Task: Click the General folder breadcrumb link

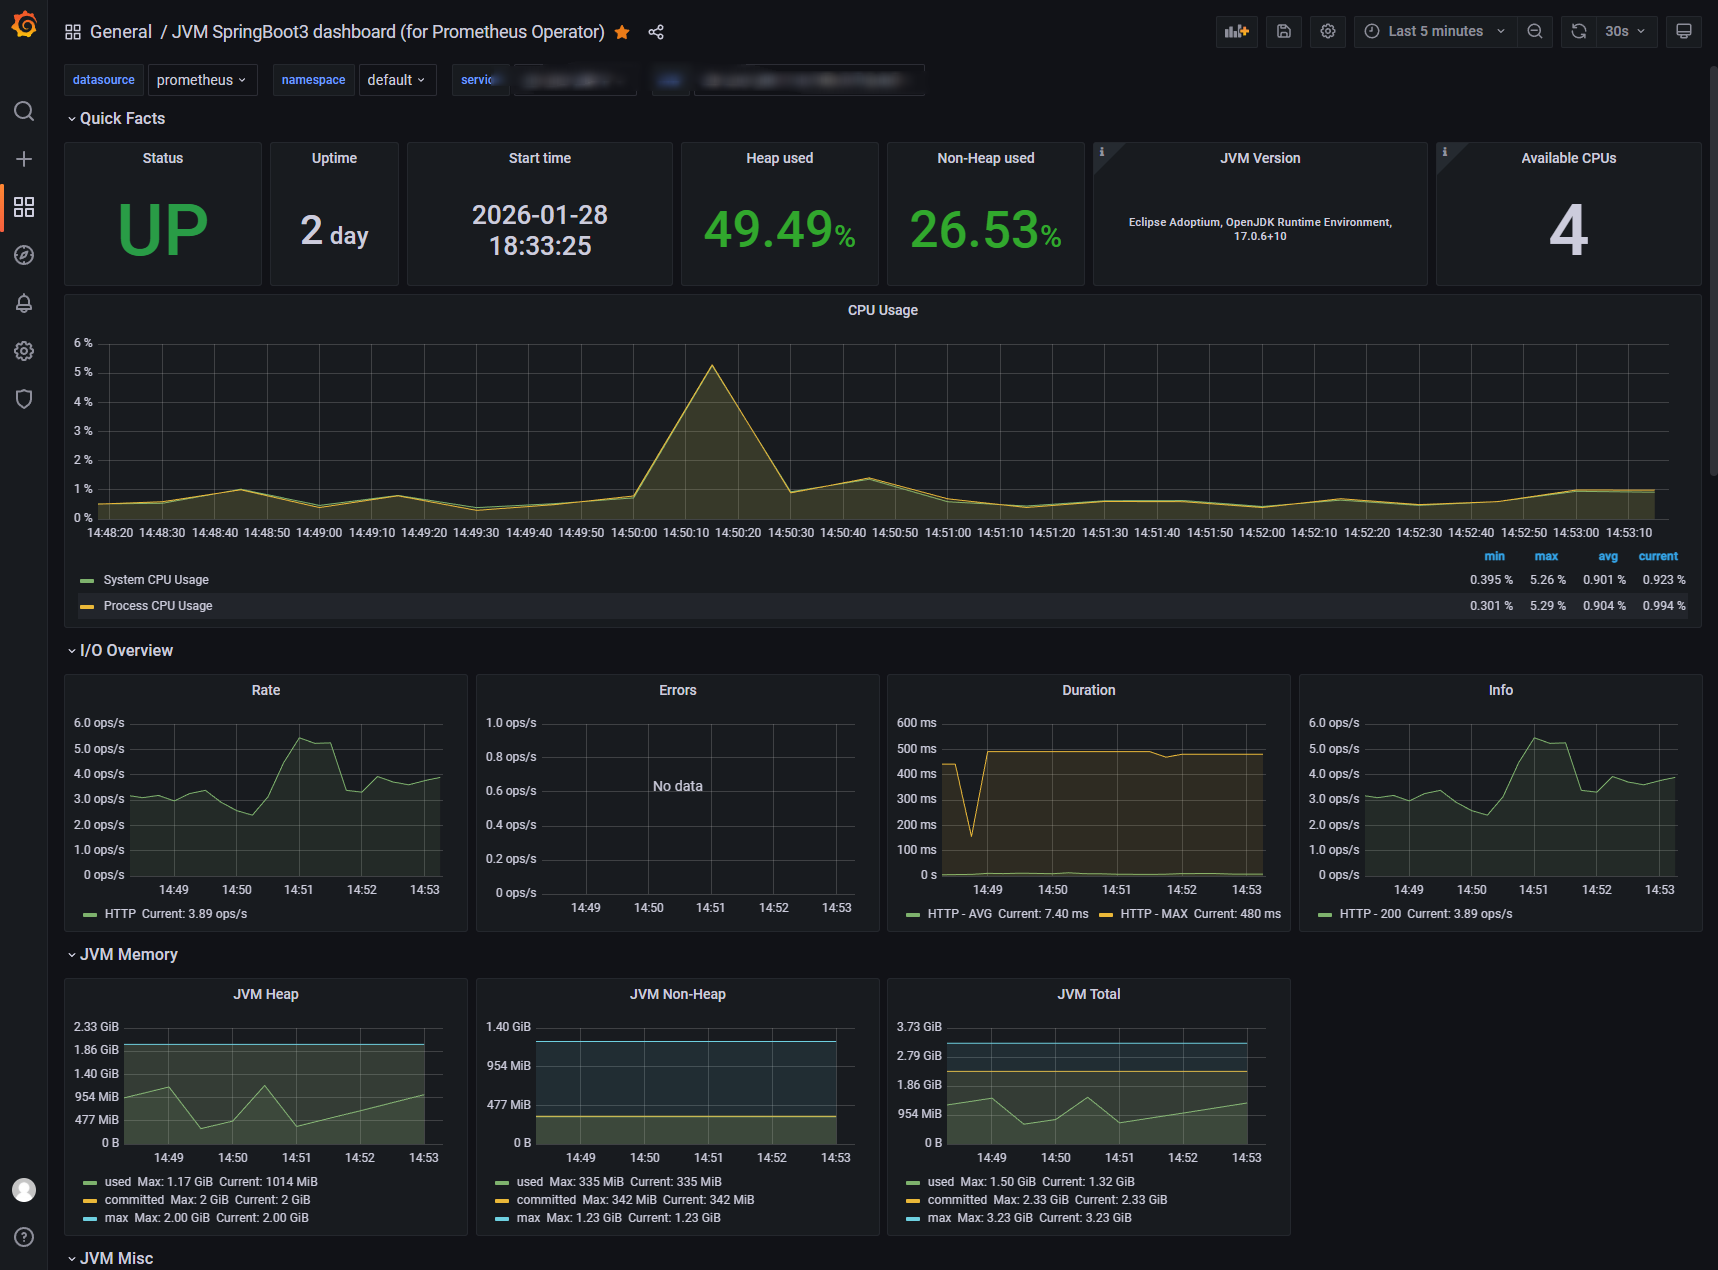Action: (x=120, y=32)
